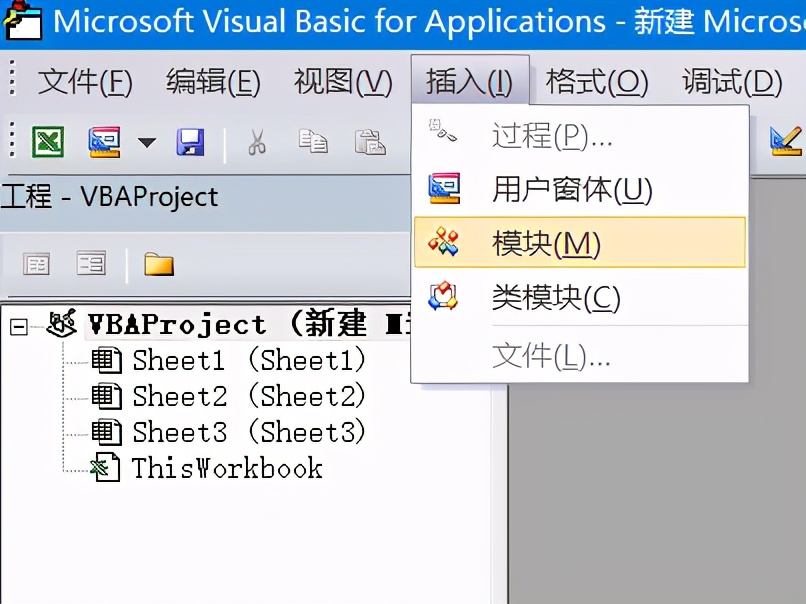Screen dimensions: 806x604
Task: Click the ThisWorkbook Excel icon
Action: click(105, 468)
